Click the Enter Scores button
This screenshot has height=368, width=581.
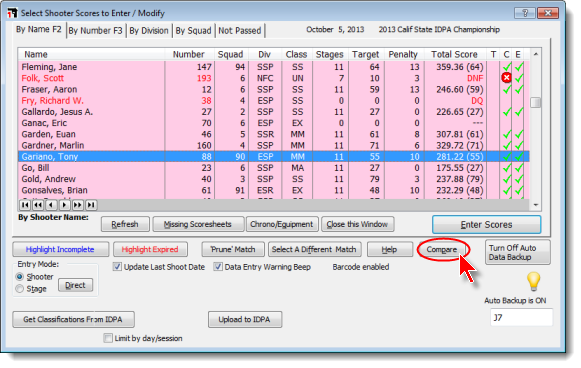point(486,225)
